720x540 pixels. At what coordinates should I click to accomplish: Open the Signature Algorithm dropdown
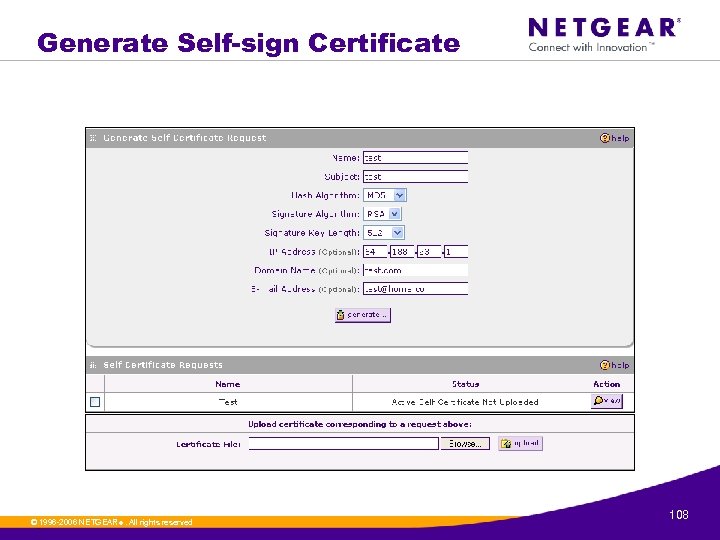tap(382, 214)
